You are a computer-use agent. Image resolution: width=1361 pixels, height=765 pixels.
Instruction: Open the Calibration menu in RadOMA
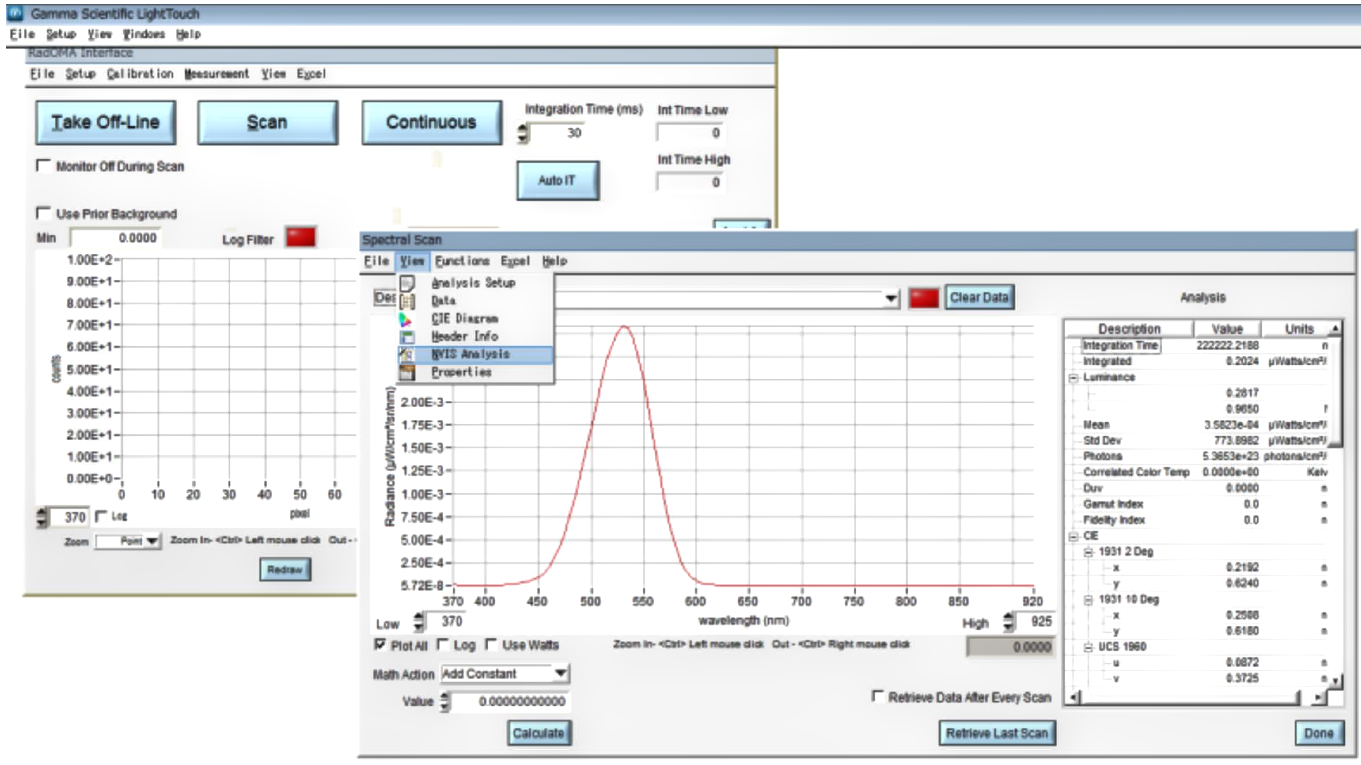[140, 74]
